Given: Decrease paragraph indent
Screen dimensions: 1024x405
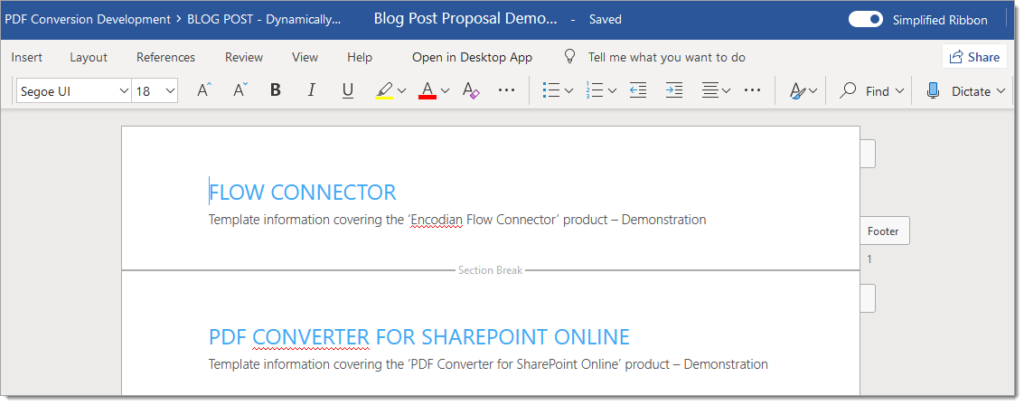Looking at the screenshot, I should [638, 91].
